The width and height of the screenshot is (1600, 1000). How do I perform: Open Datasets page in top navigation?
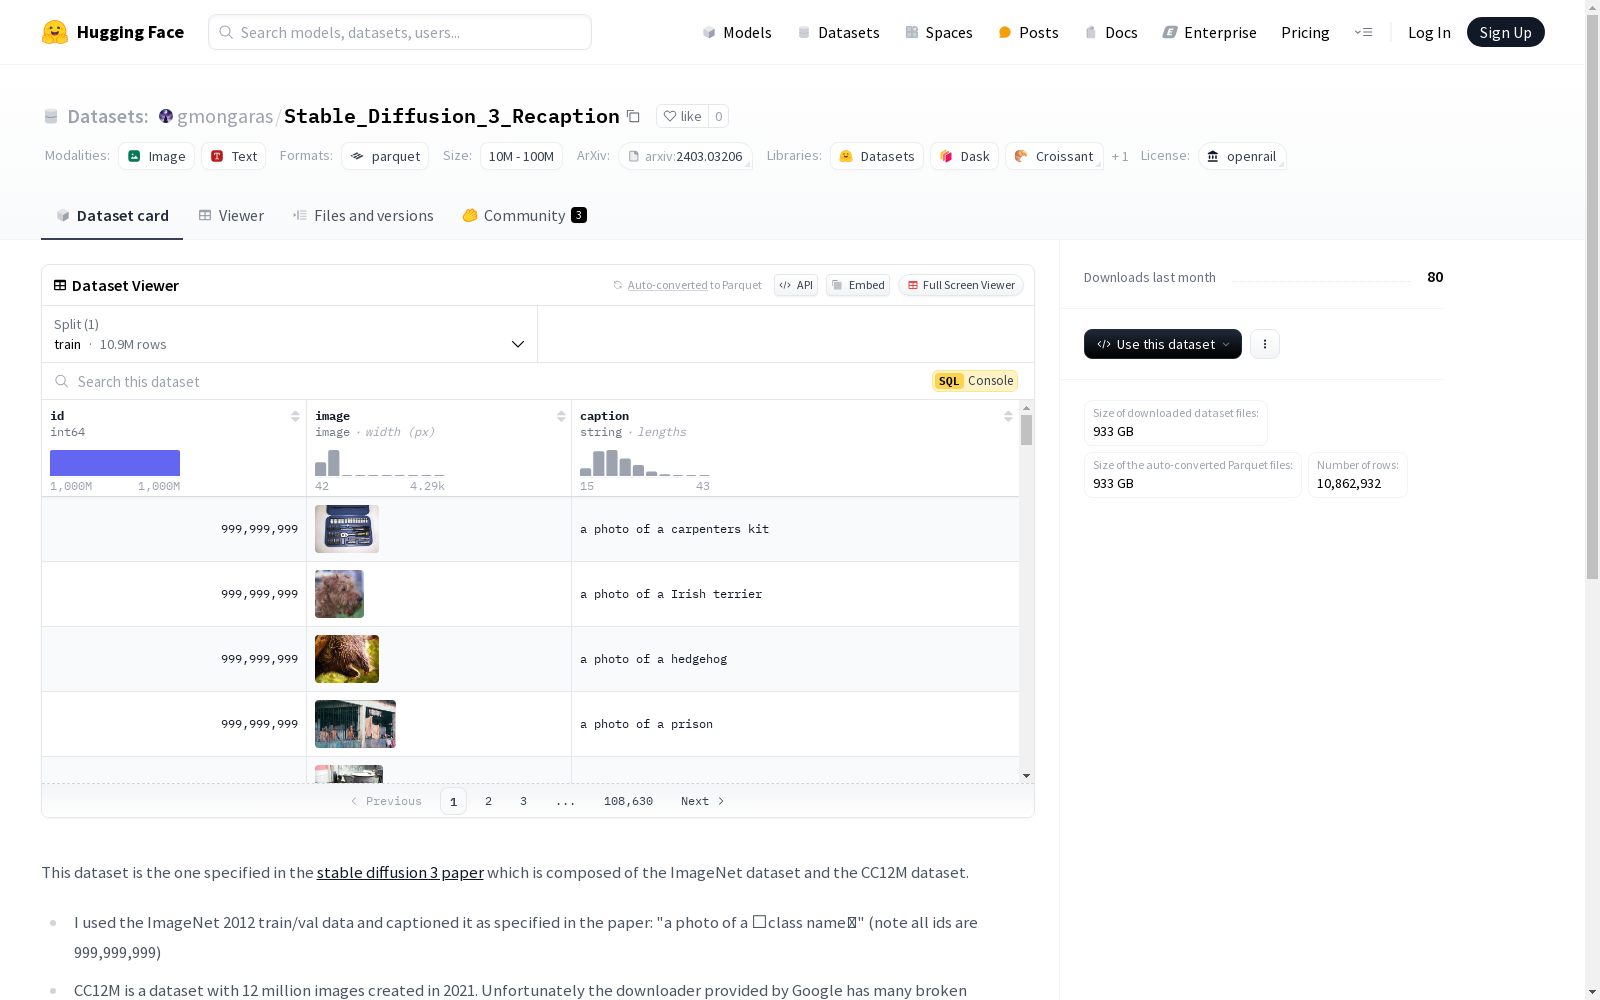(838, 32)
